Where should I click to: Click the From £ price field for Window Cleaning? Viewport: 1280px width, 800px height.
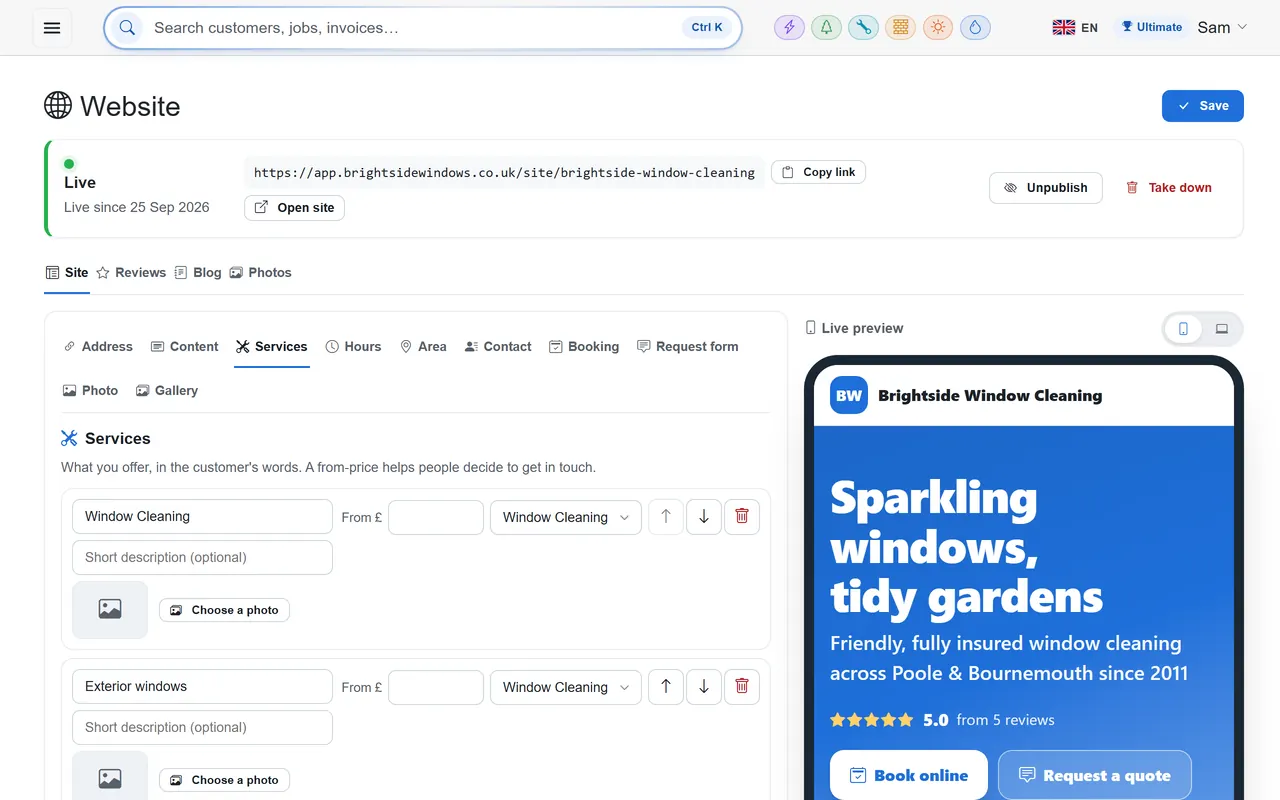pyautogui.click(x=436, y=517)
